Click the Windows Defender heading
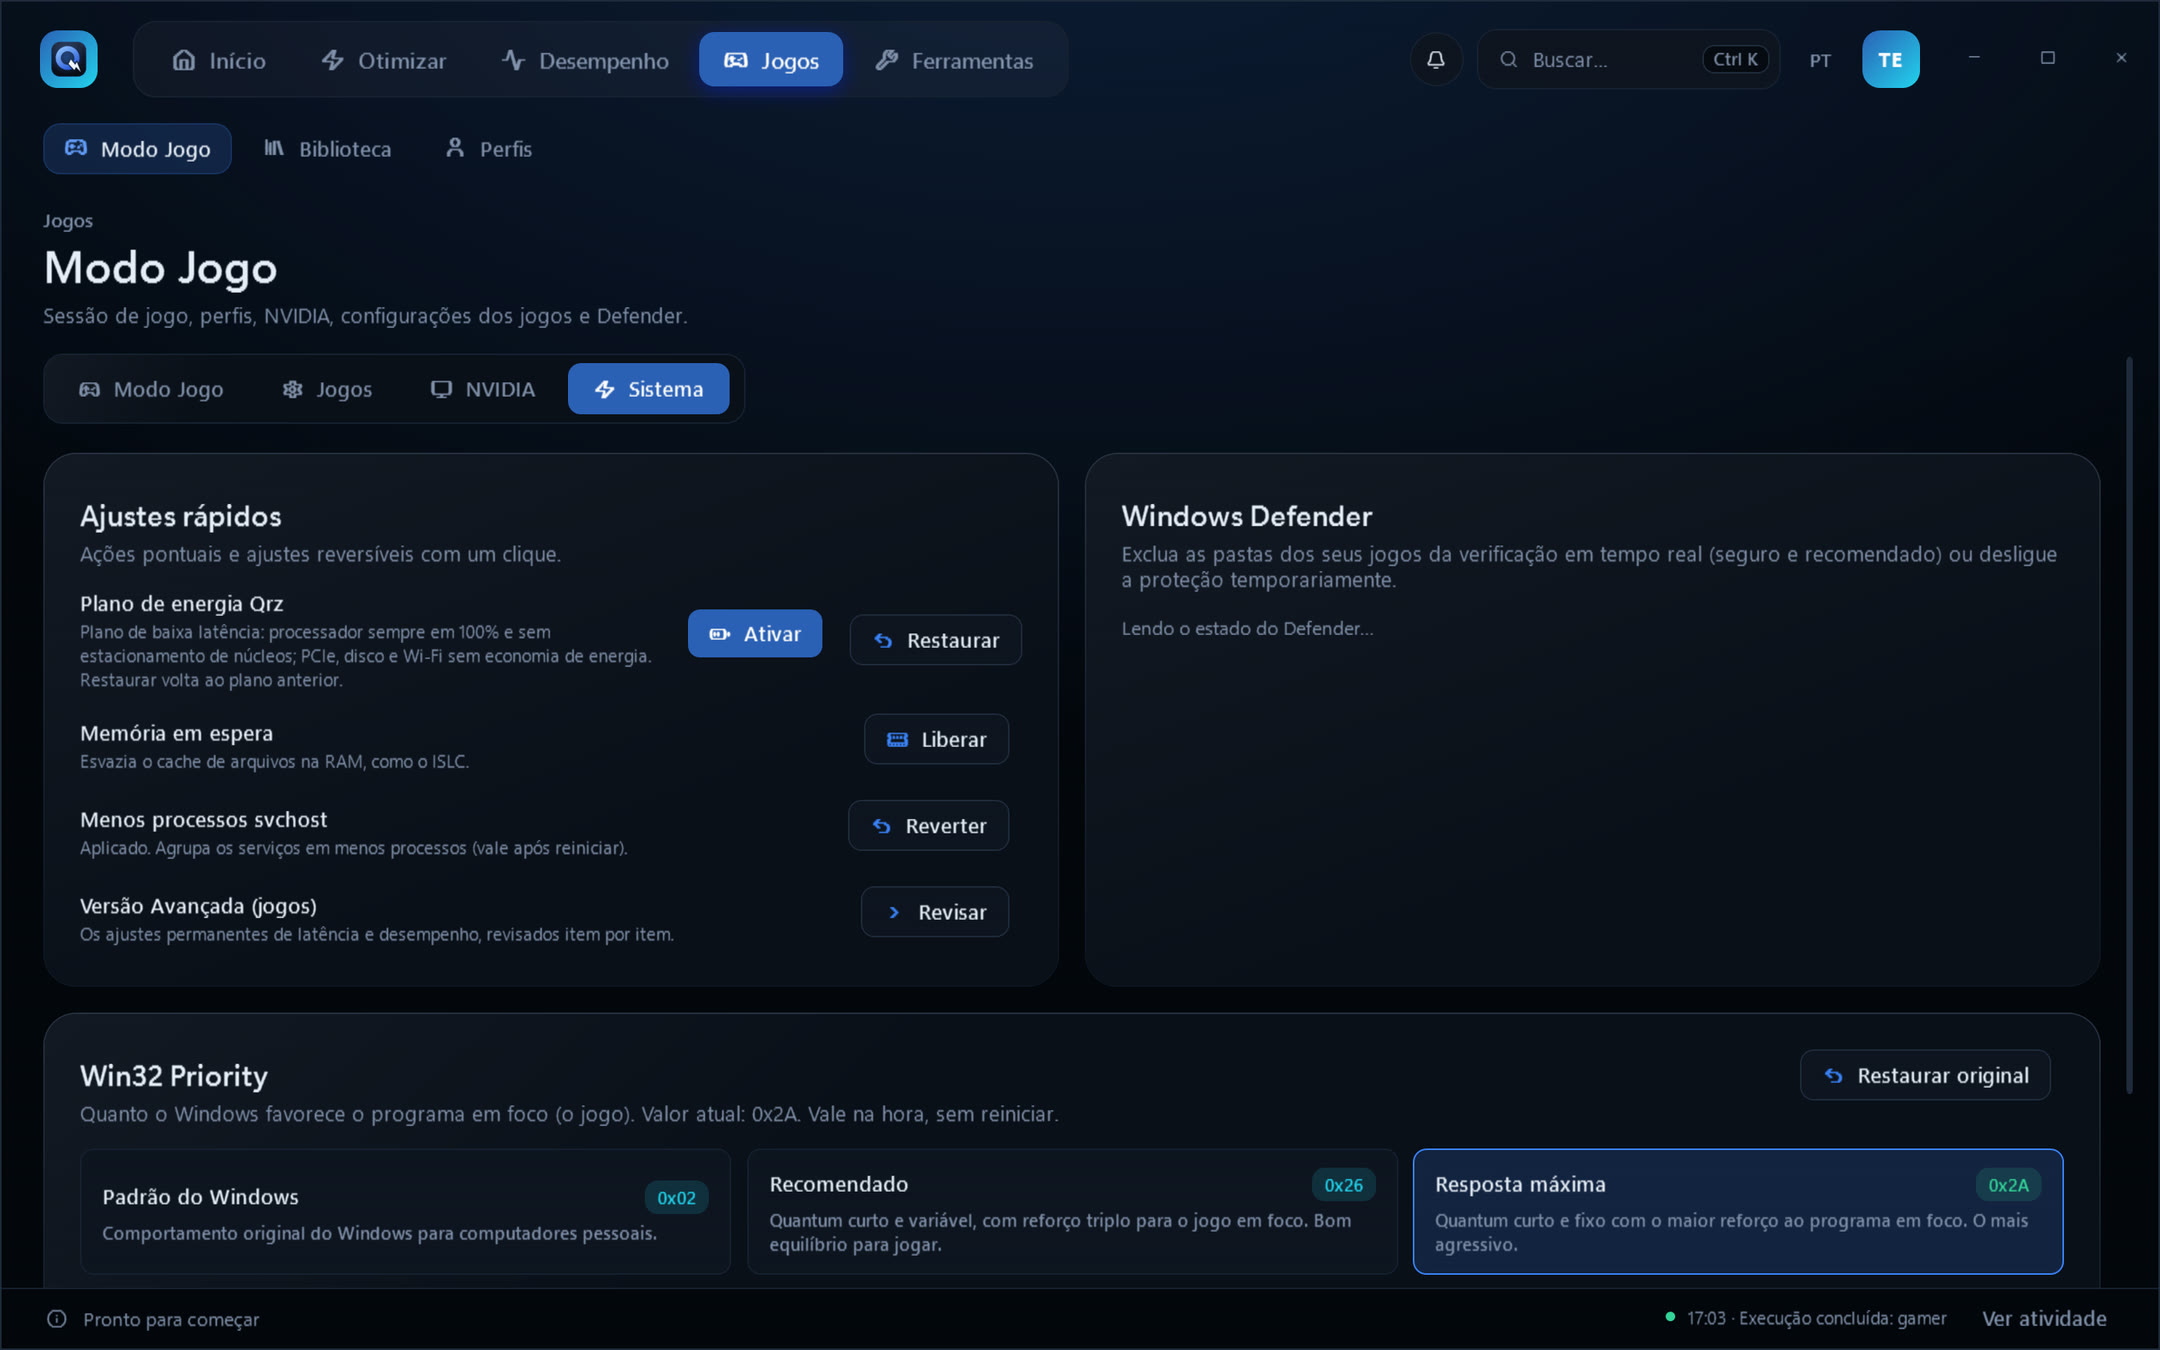This screenshot has width=2160, height=1350. pos(1246,516)
